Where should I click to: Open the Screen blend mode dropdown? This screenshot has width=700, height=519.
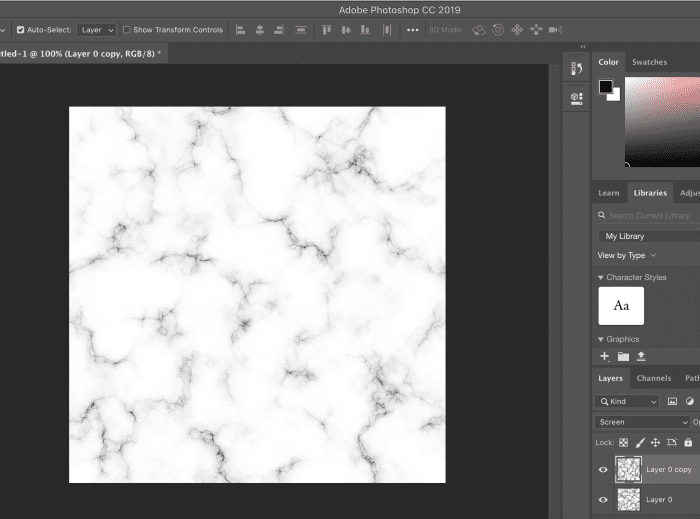[x=642, y=422]
